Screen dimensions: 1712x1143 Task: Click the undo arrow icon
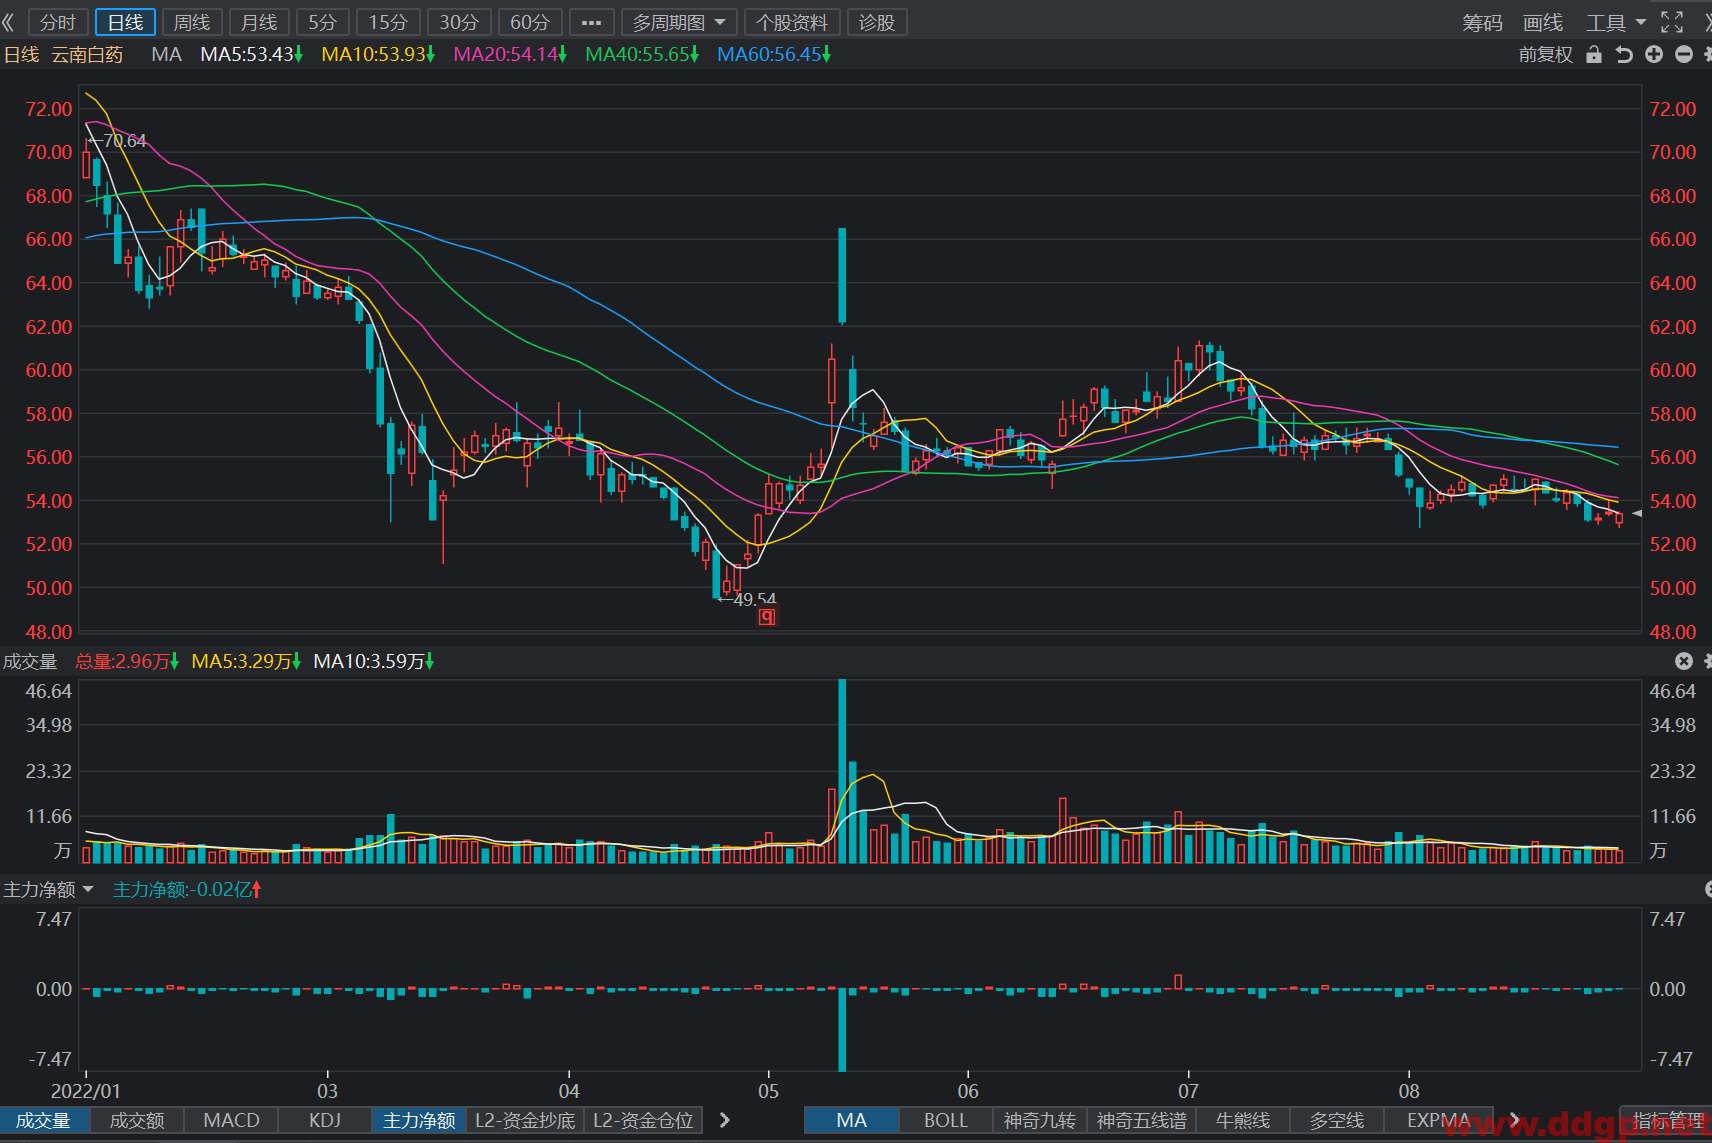point(1624,55)
